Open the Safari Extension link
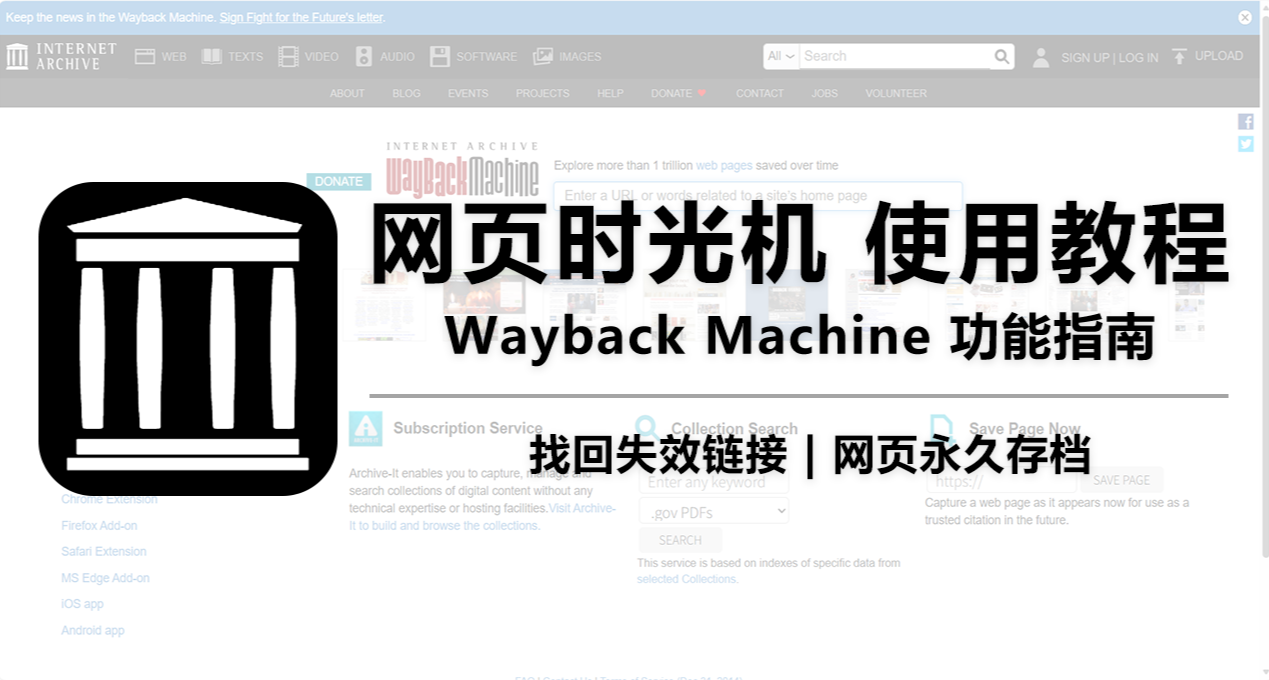1269x680 pixels. click(x=104, y=551)
